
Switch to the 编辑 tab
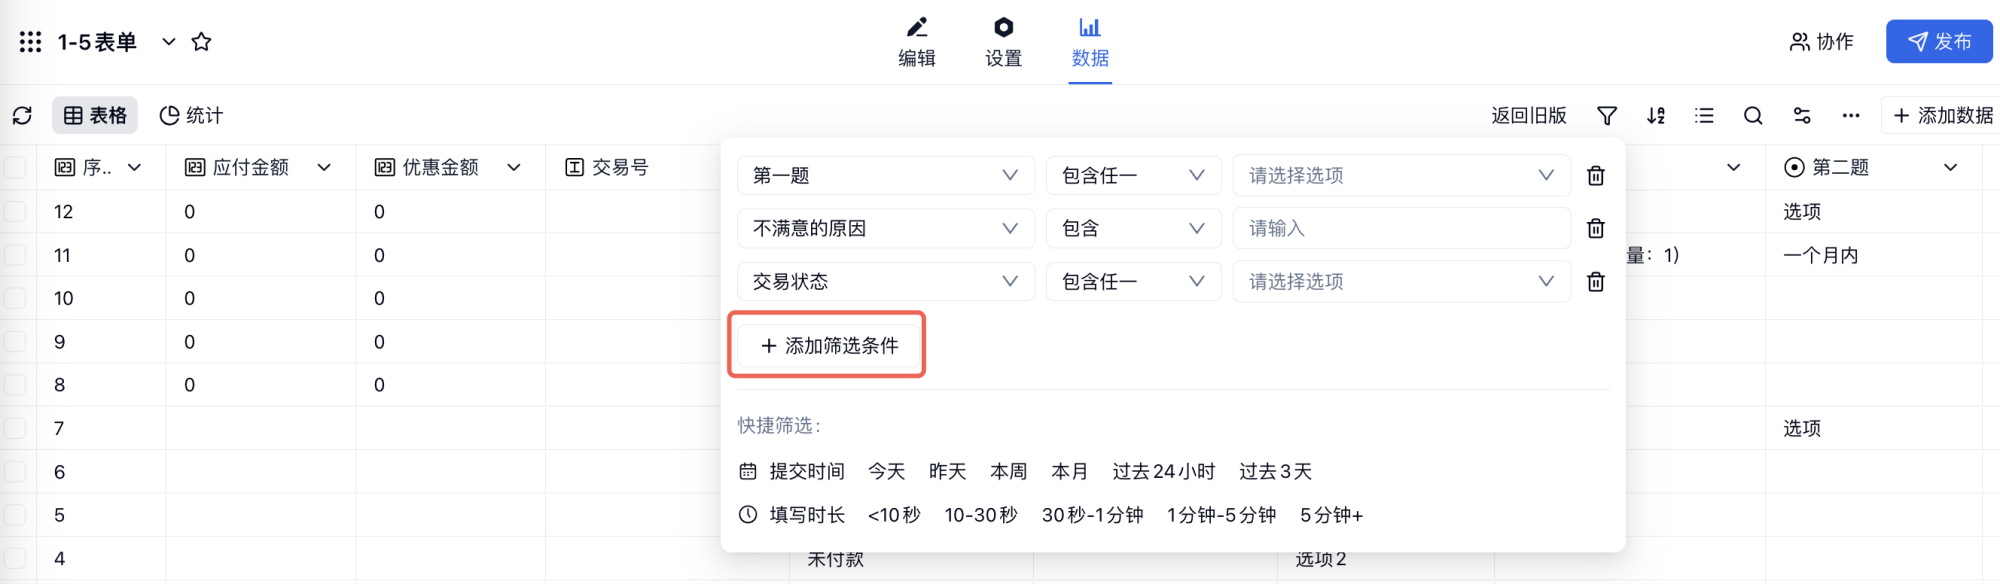point(917,42)
